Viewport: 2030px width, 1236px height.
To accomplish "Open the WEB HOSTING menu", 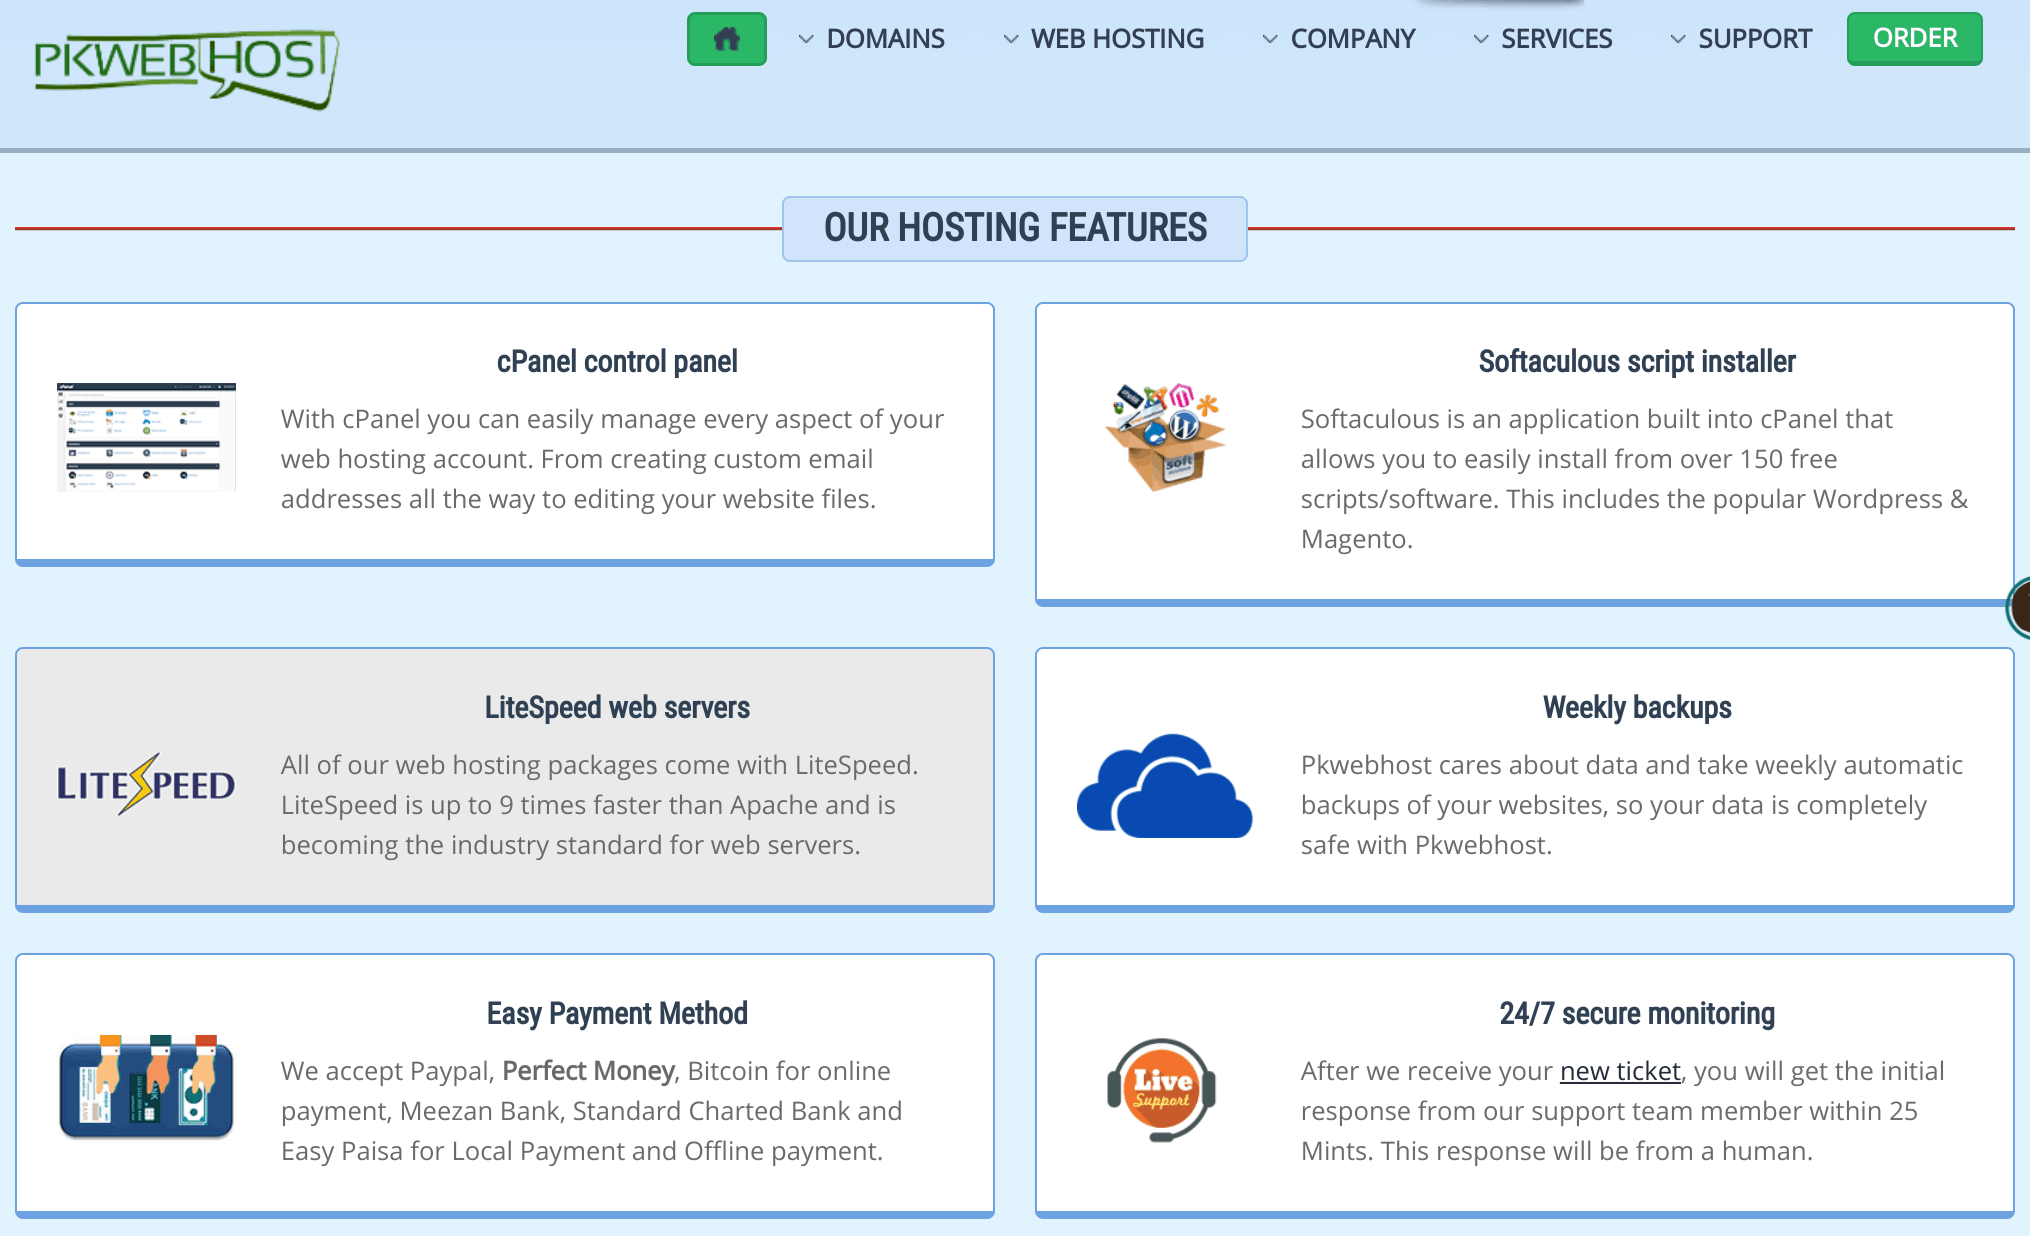I will point(1117,39).
